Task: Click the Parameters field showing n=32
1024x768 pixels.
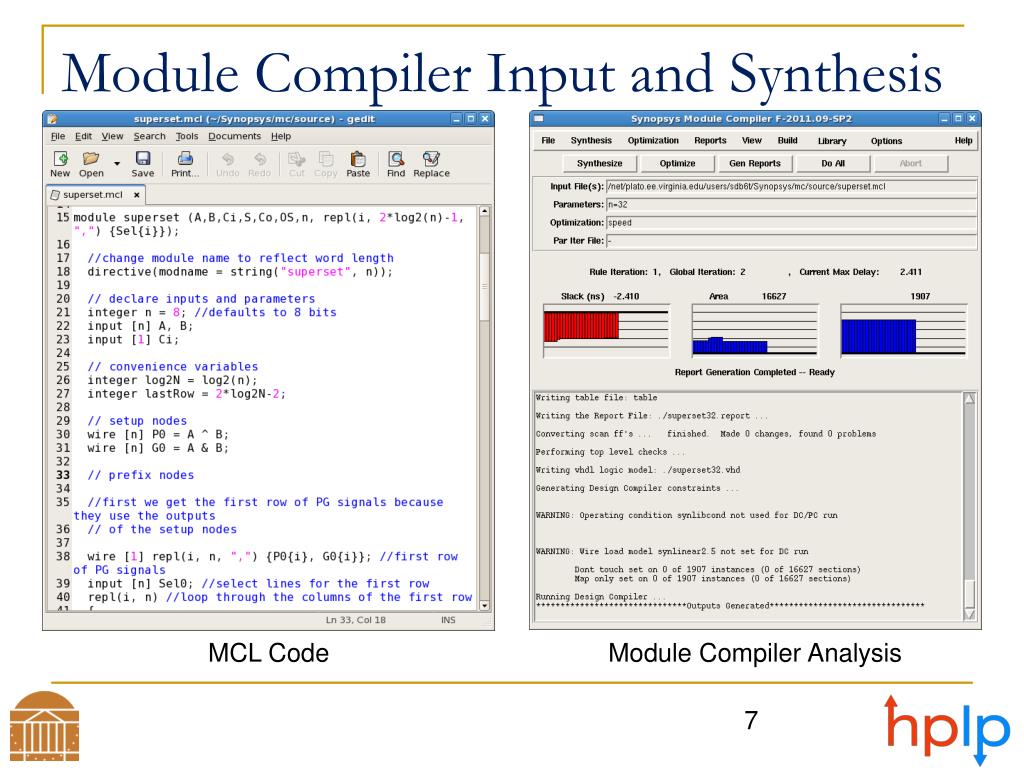Action: pyautogui.click(x=792, y=204)
